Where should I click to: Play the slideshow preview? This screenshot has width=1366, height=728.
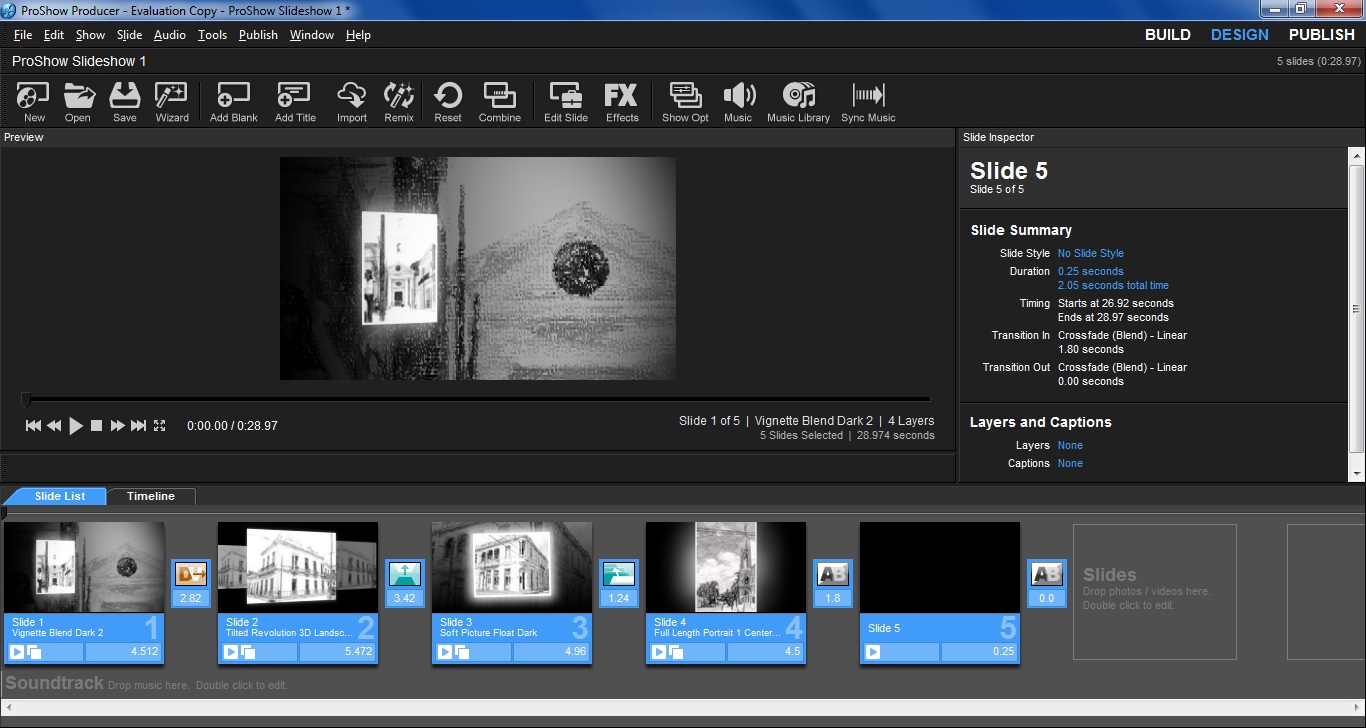coord(76,426)
